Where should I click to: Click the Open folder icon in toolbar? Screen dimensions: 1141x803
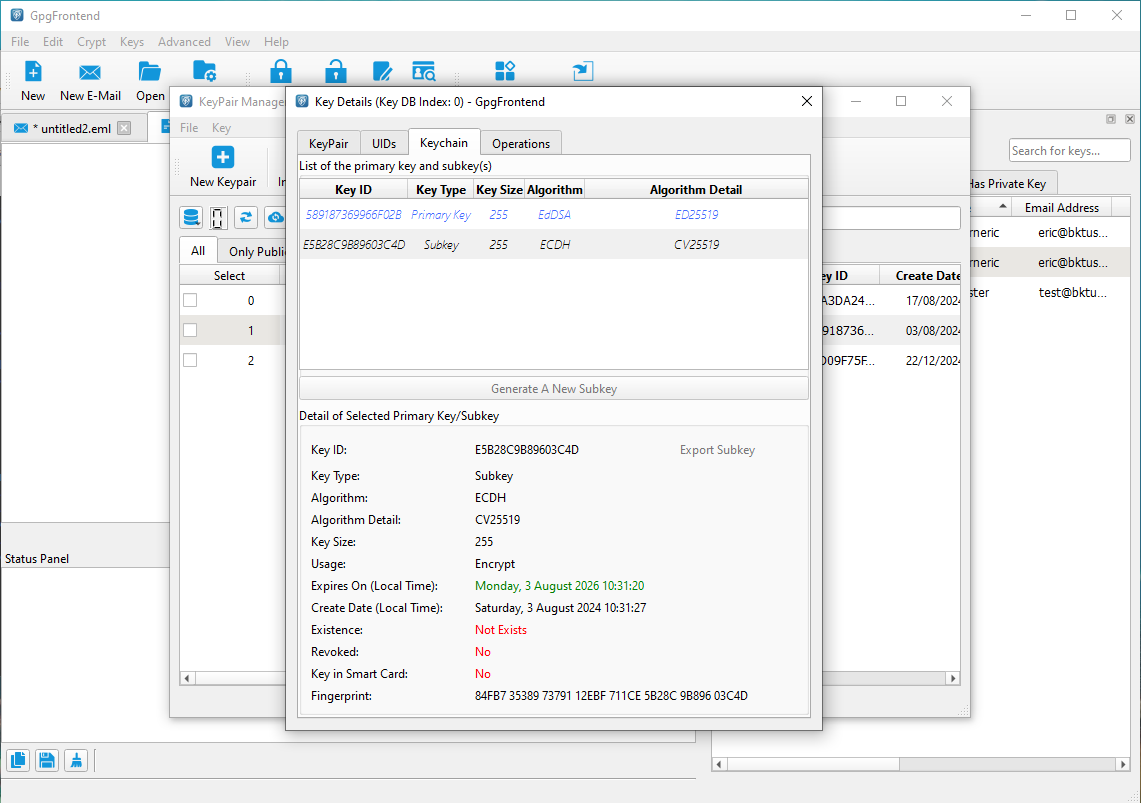[x=150, y=71]
